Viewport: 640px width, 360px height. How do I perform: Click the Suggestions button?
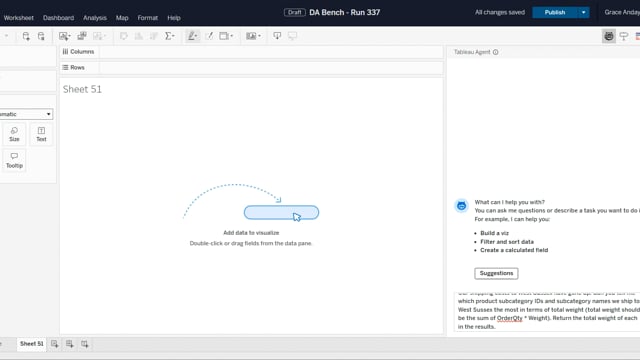point(496,273)
